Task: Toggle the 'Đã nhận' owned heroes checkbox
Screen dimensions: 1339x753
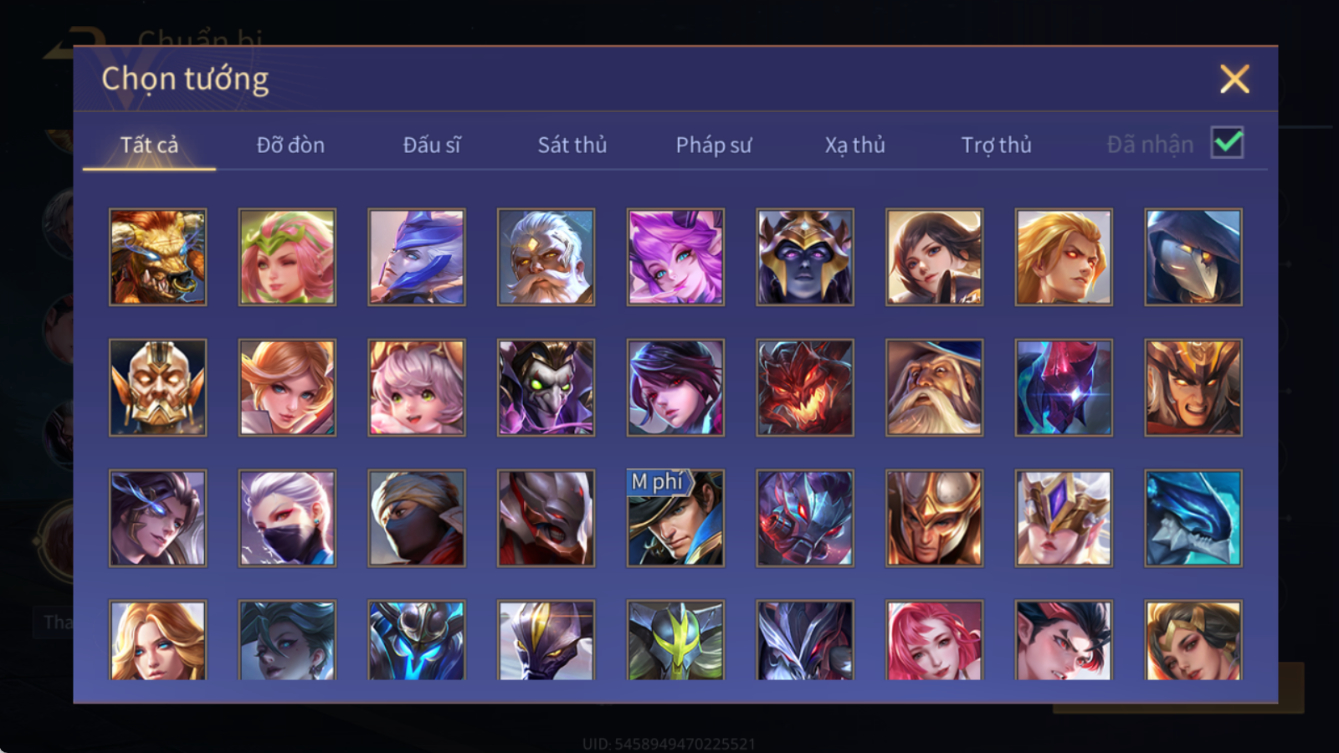Action: [x=1227, y=143]
